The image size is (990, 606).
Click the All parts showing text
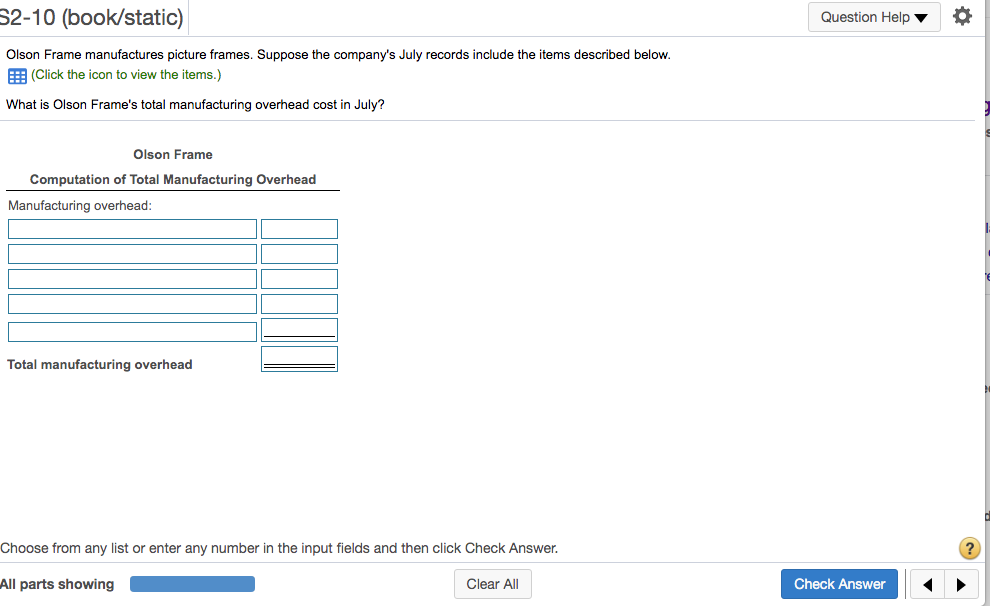point(57,584)
